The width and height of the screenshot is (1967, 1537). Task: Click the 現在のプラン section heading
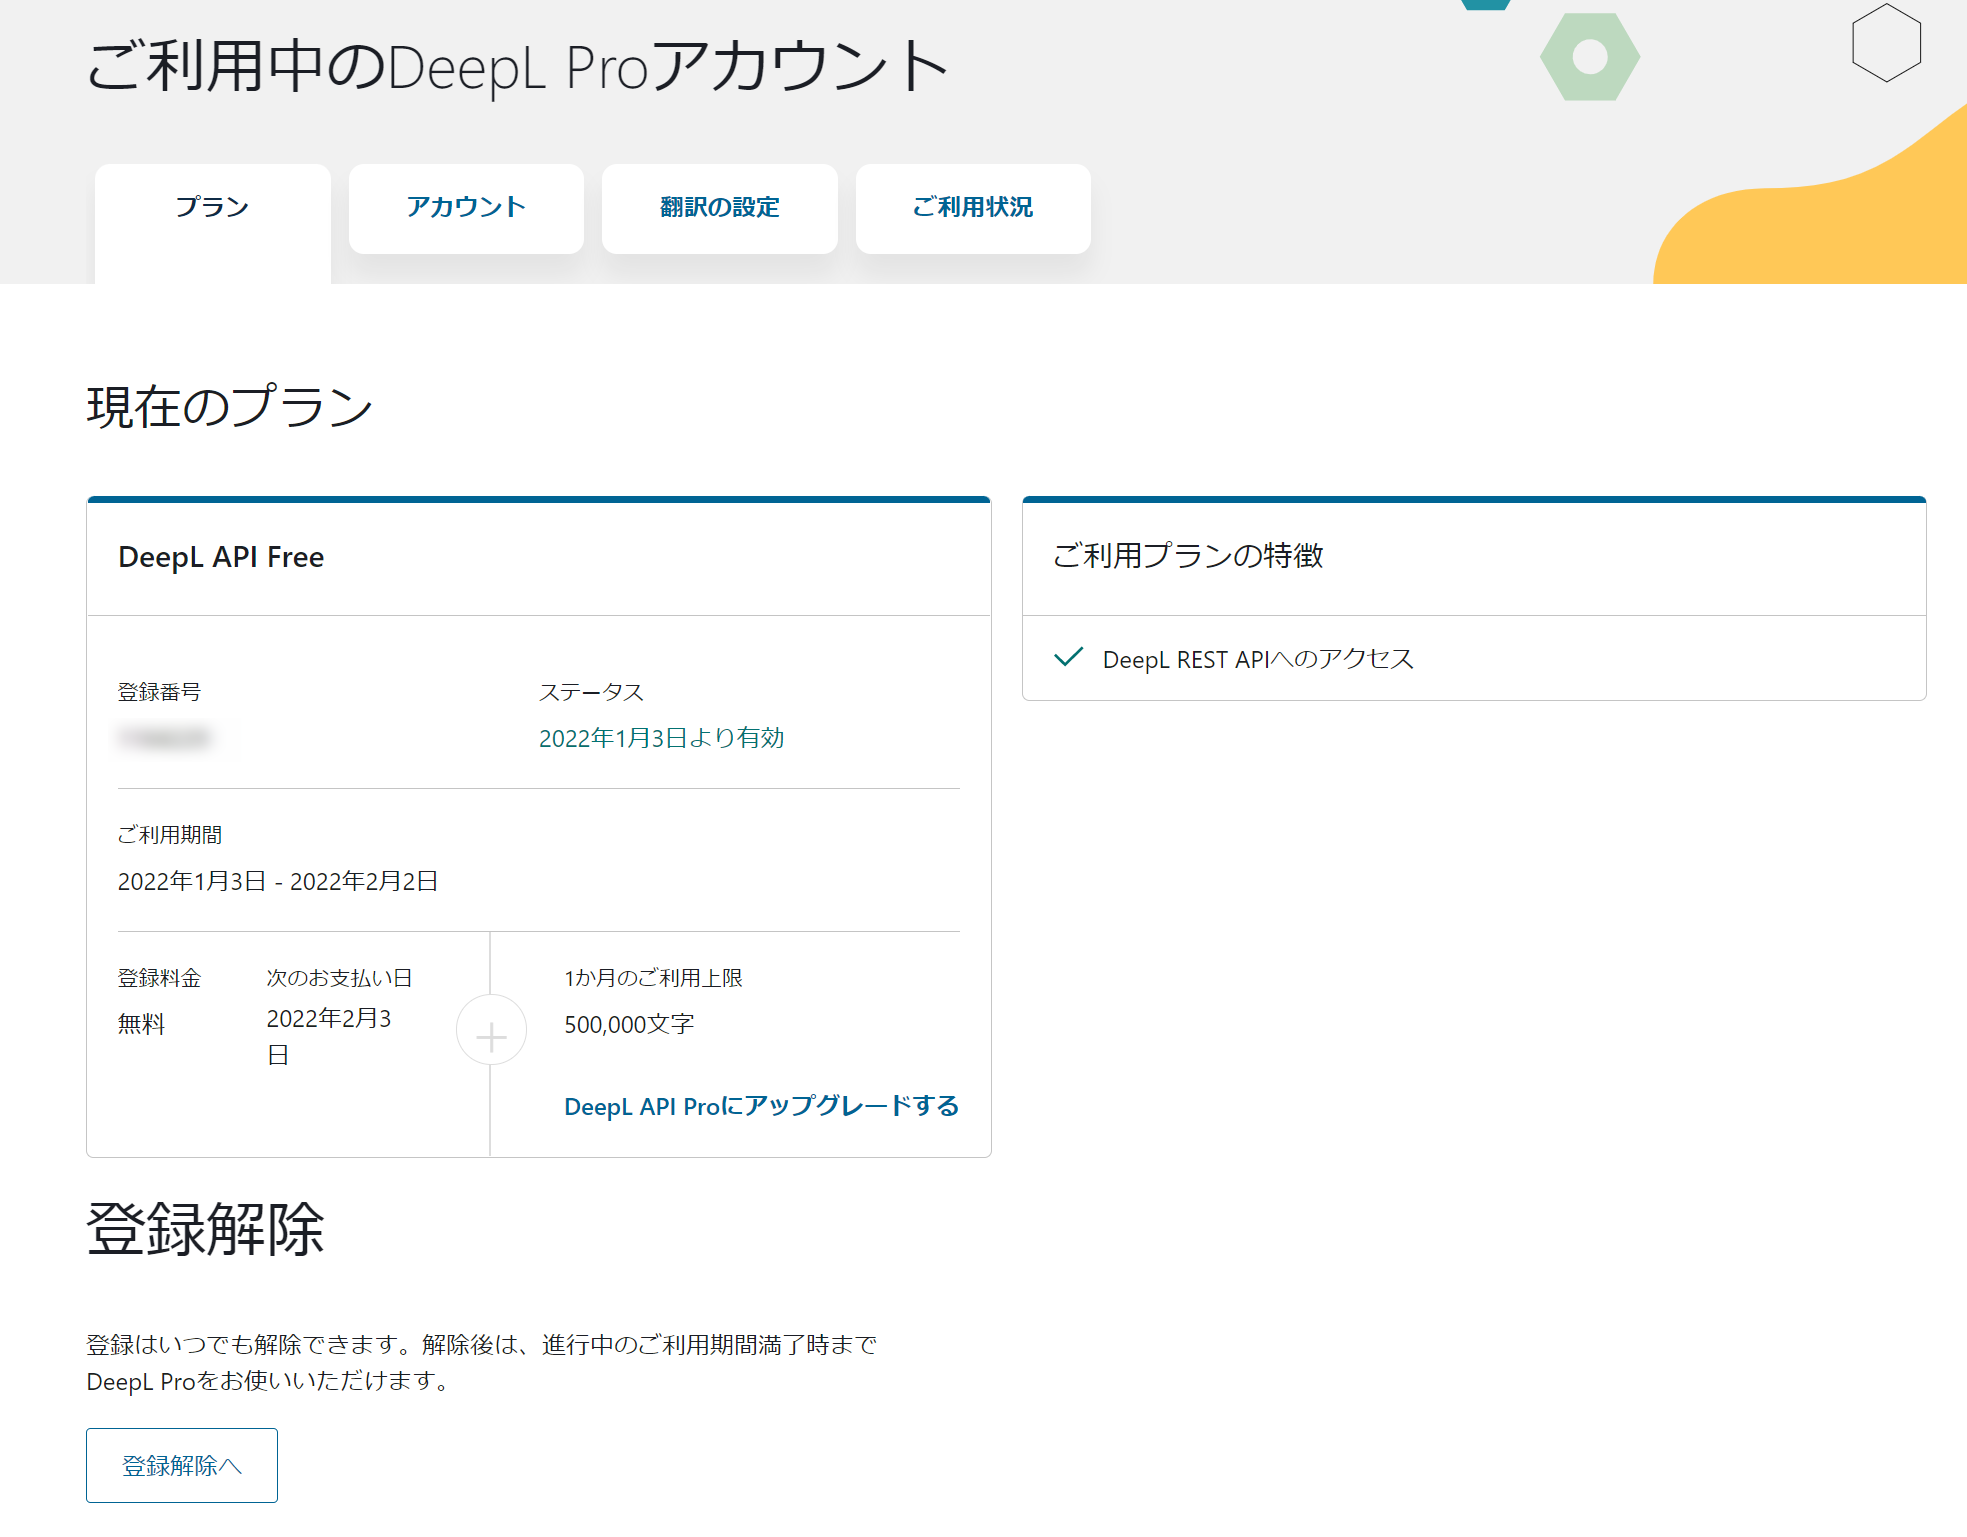click(x=230, y=407)
